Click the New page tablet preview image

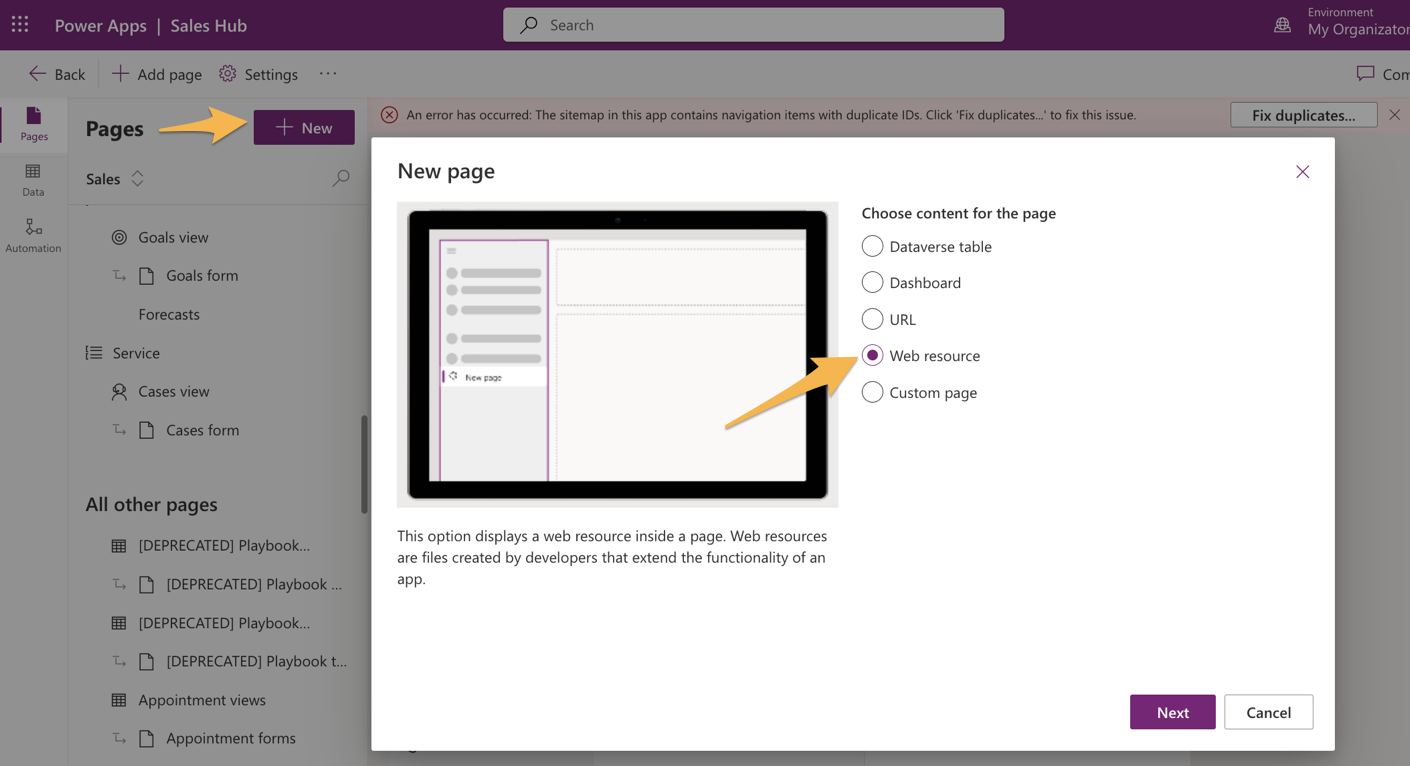(617, 355)
